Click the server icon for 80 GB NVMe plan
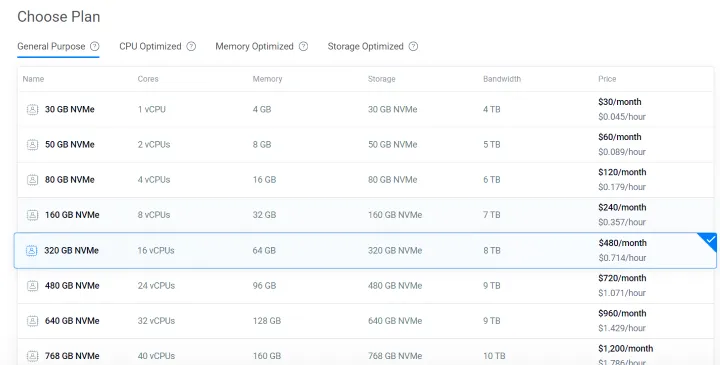This screenshot has width=720, height=365. (x=32, y=180)
